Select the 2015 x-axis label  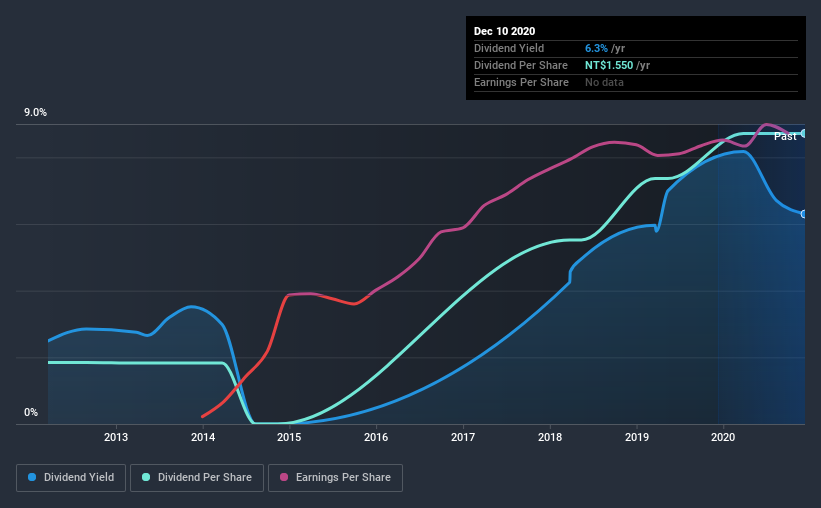point(289,437)
